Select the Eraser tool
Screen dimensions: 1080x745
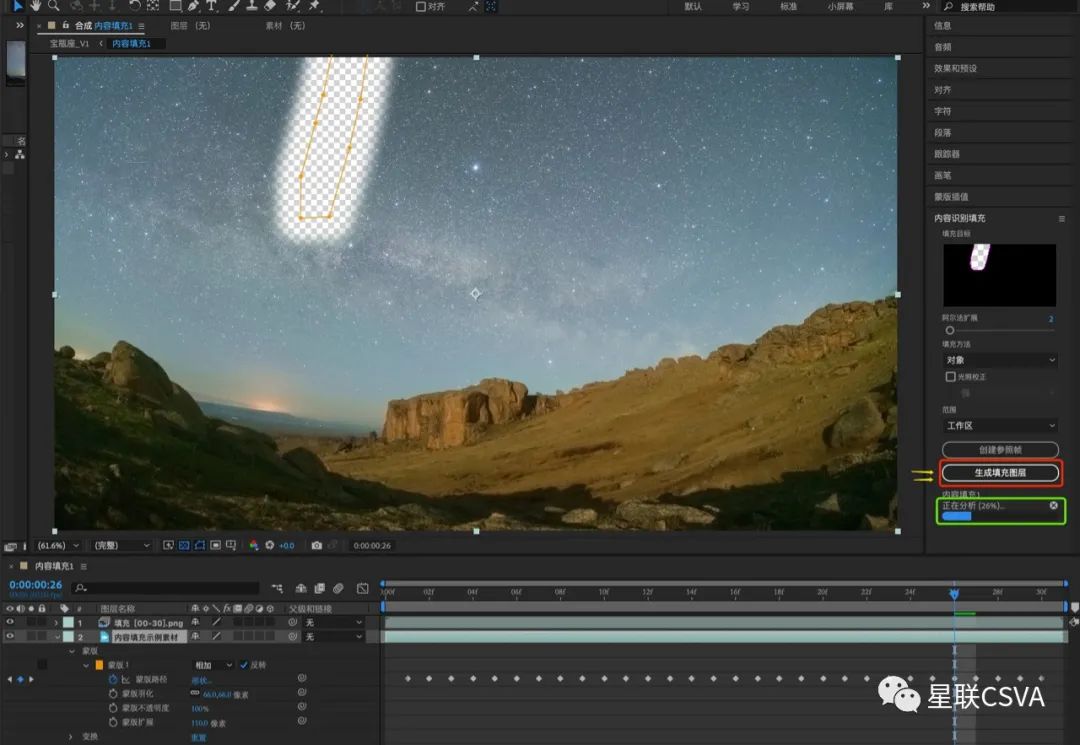point(270,6)
